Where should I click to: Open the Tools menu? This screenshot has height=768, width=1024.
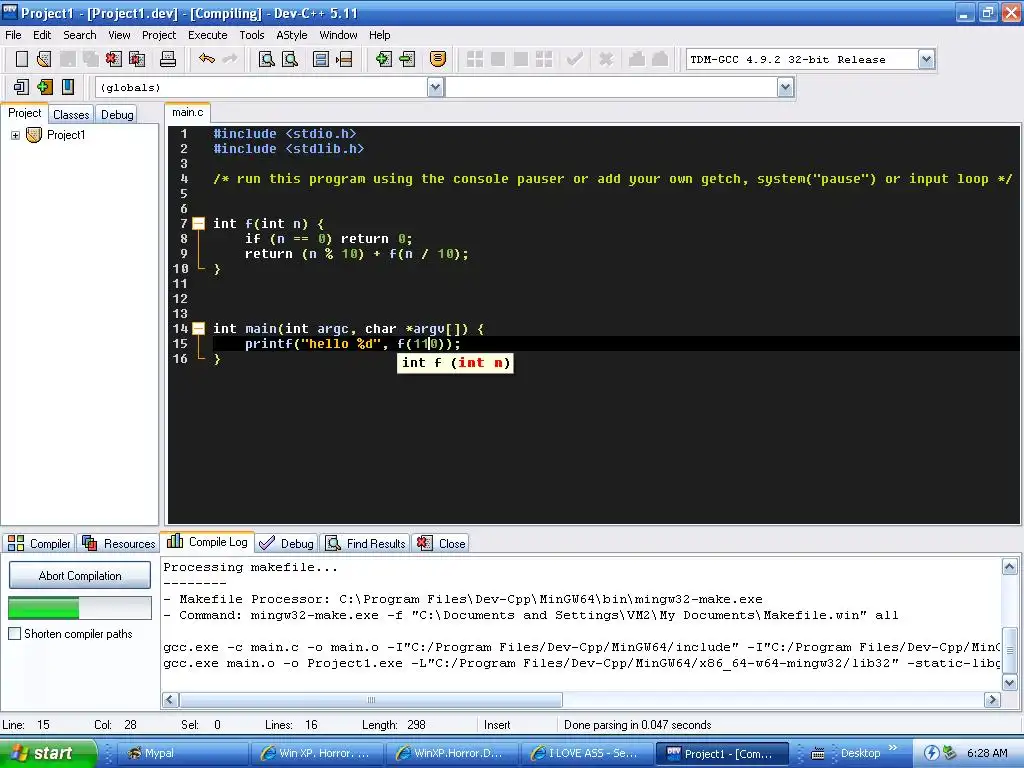tap(251, 35)
